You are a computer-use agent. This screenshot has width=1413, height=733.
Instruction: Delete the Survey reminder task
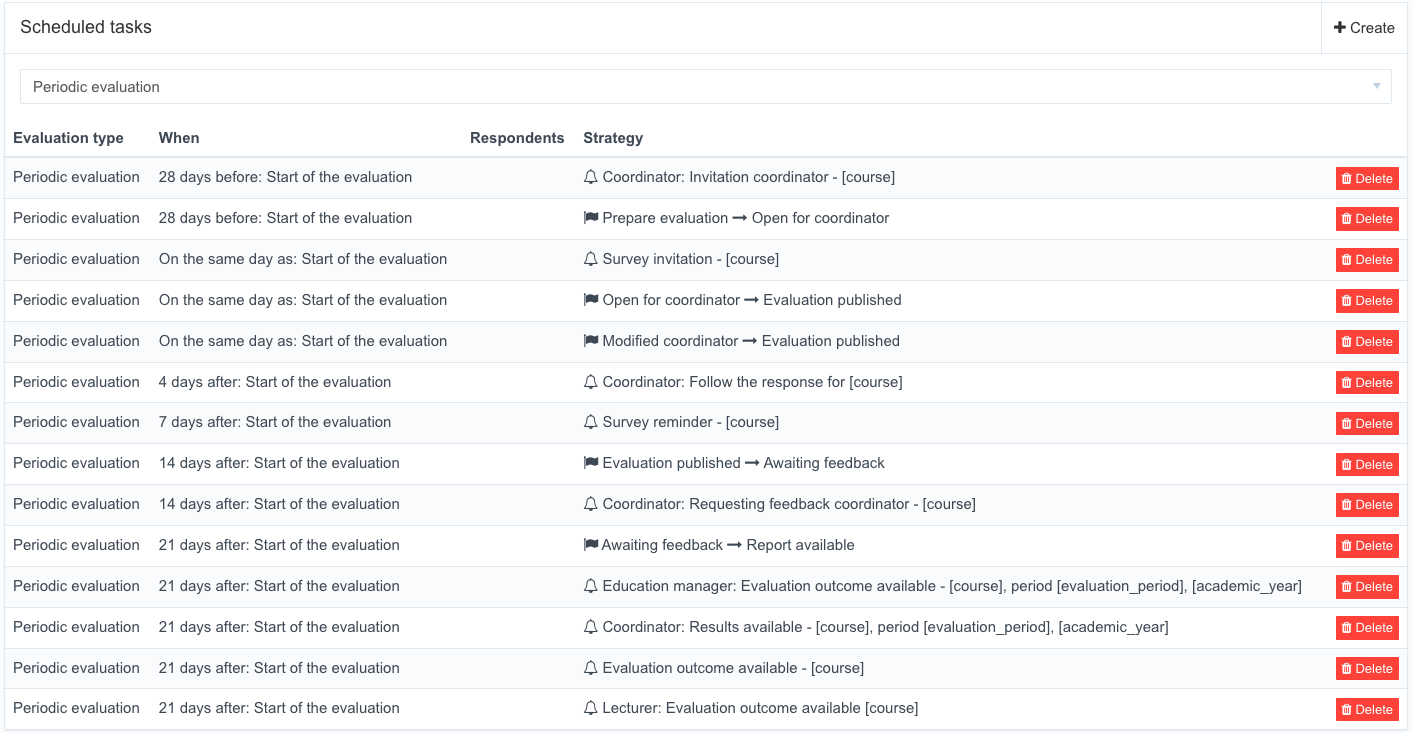coord(1367,424)
